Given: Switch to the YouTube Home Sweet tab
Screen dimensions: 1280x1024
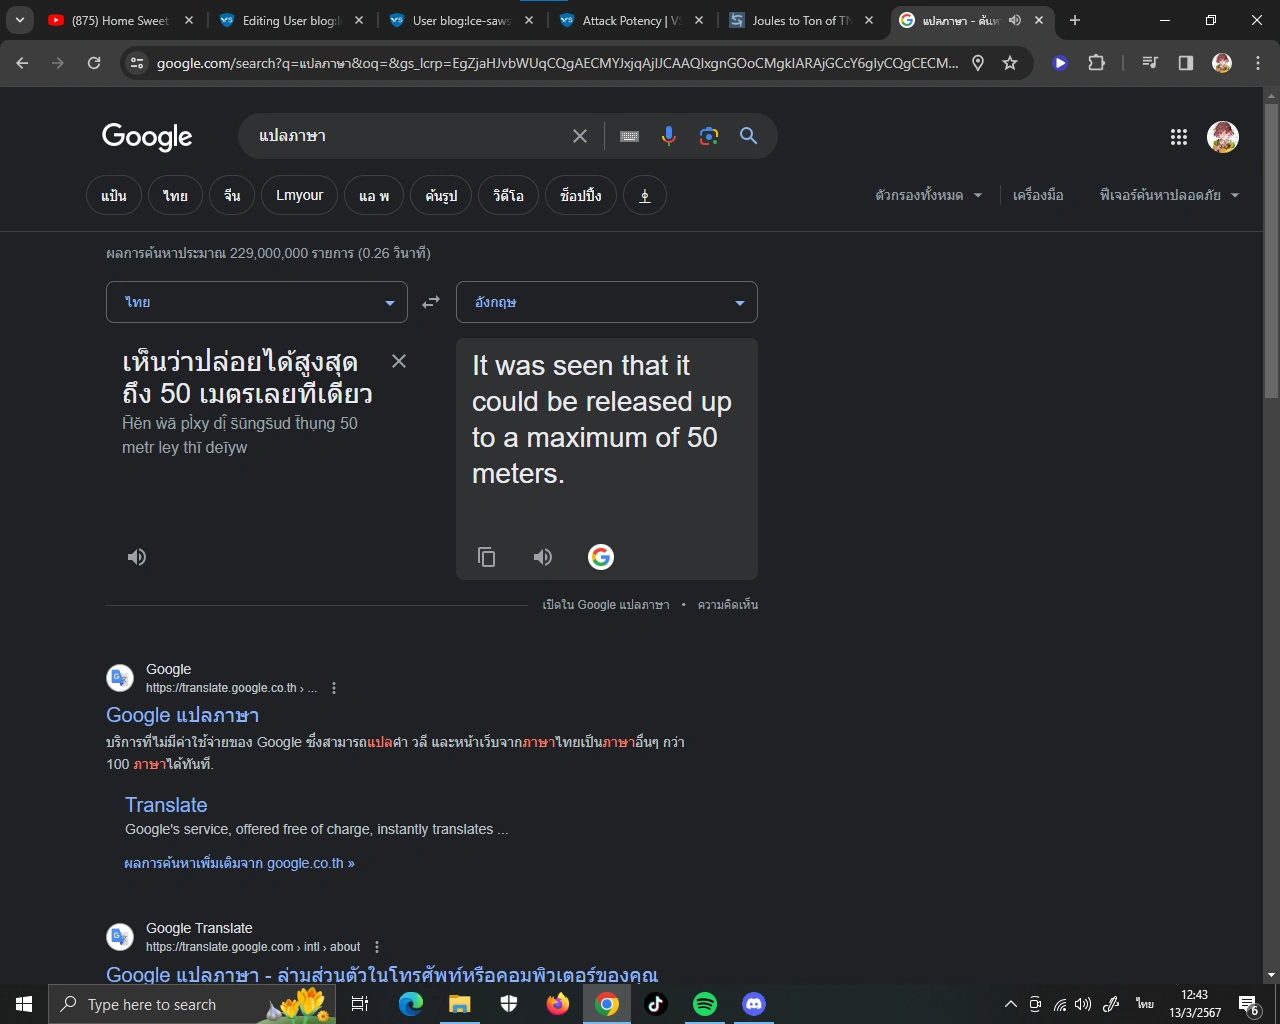Looking at the screenshot, I should pos(121,20).
